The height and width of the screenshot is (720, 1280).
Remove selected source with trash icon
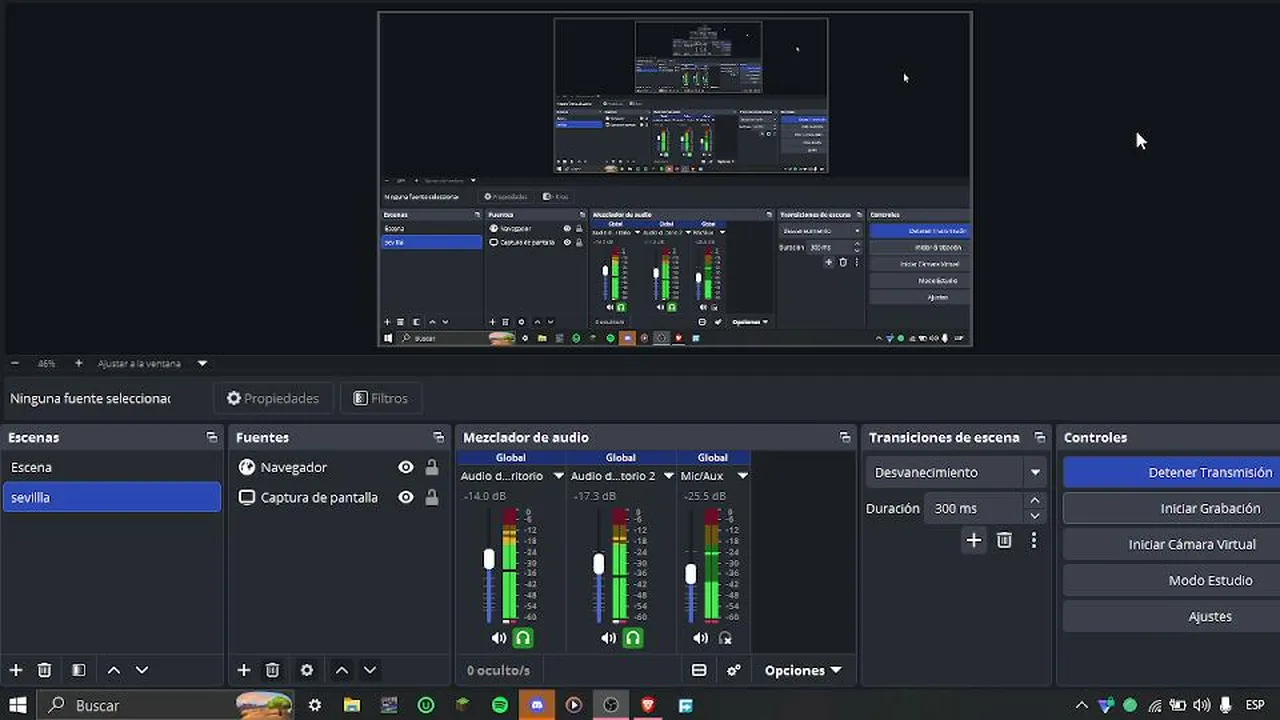coord(272,670)
